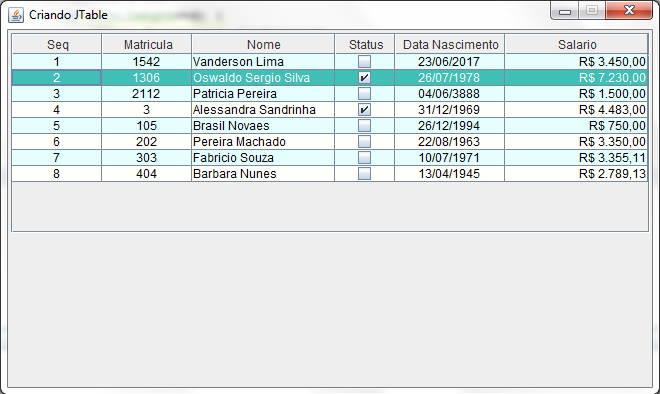Click the Seq column header

click(x=57, y=44)
